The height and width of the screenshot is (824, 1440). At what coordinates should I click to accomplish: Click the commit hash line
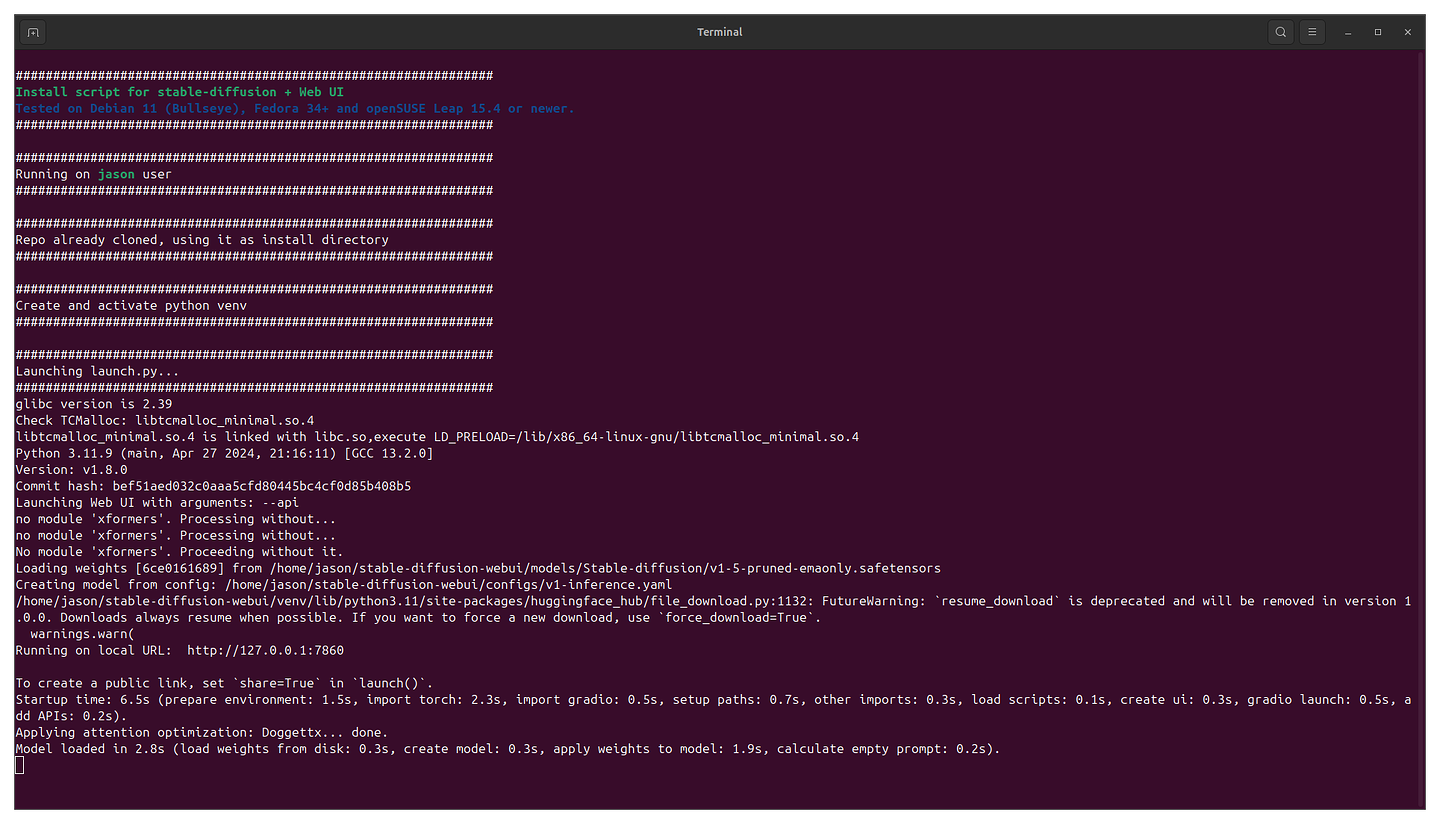coord(212,485)
